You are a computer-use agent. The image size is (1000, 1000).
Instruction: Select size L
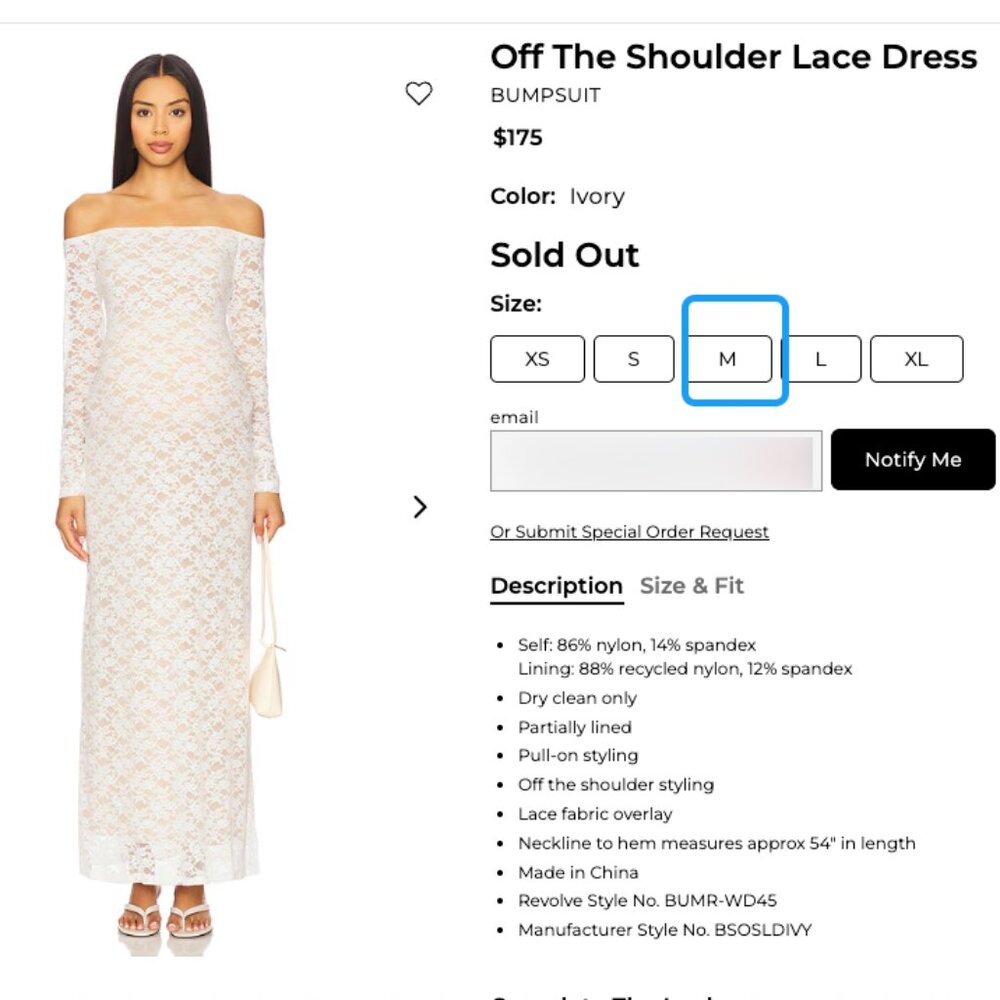pyautogui.click(x=821, y=359)
